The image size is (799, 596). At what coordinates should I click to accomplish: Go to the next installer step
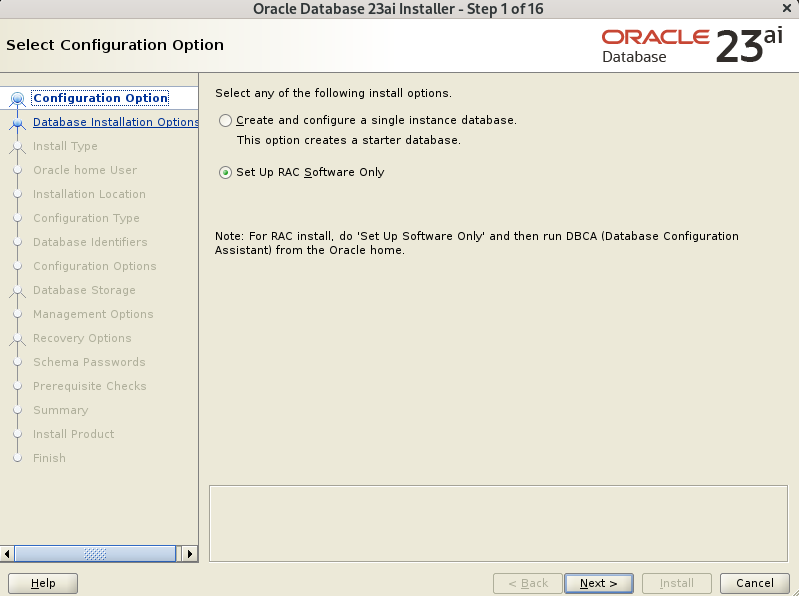click(x=599, y=583)
